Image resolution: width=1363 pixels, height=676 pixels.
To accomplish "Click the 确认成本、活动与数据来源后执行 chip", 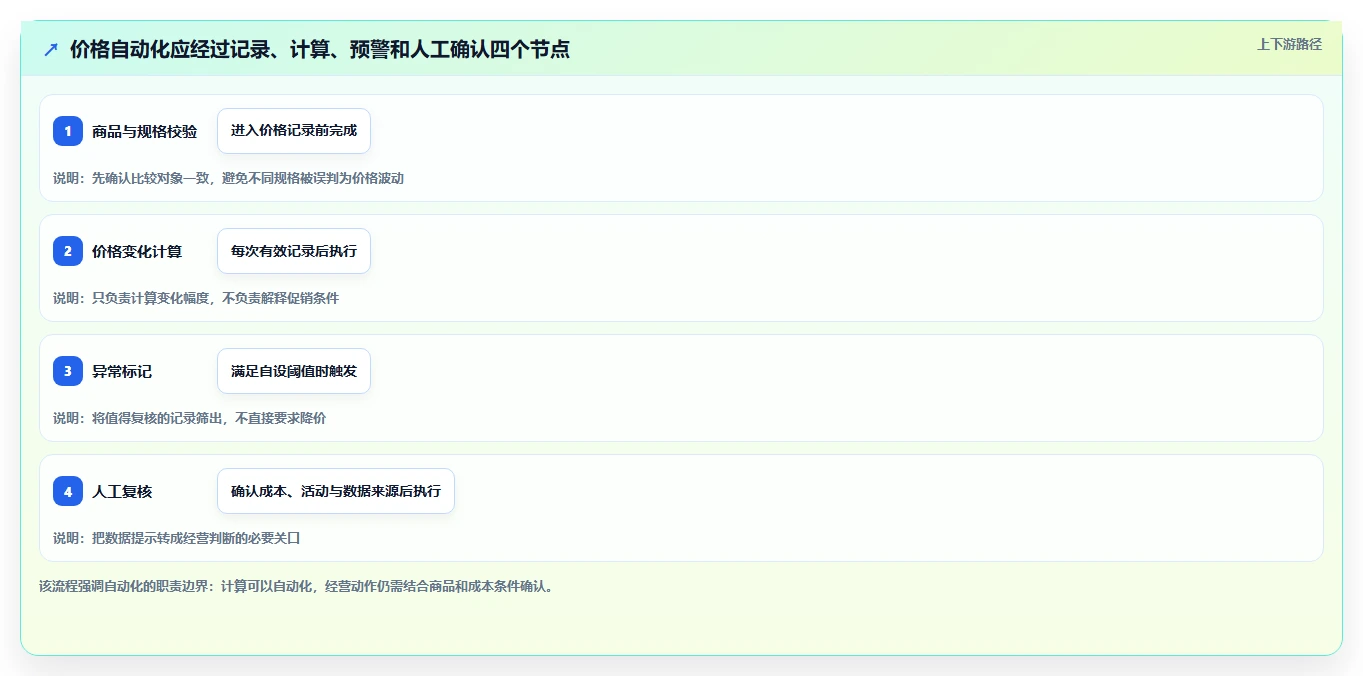I will pyautogui.click(x=336, y=491).
